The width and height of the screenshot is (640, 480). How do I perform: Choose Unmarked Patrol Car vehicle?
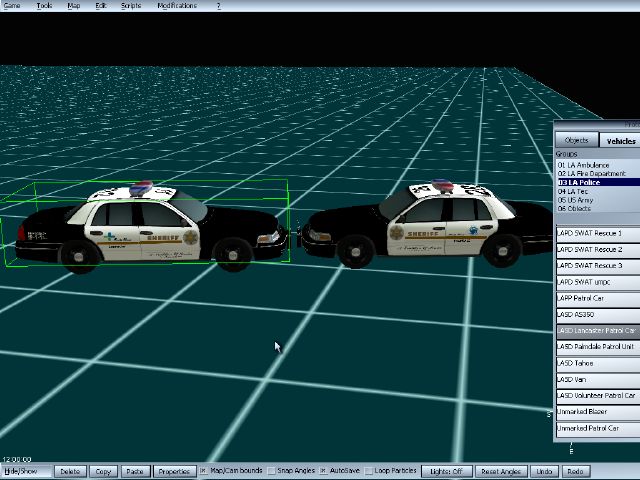[598, 429]
